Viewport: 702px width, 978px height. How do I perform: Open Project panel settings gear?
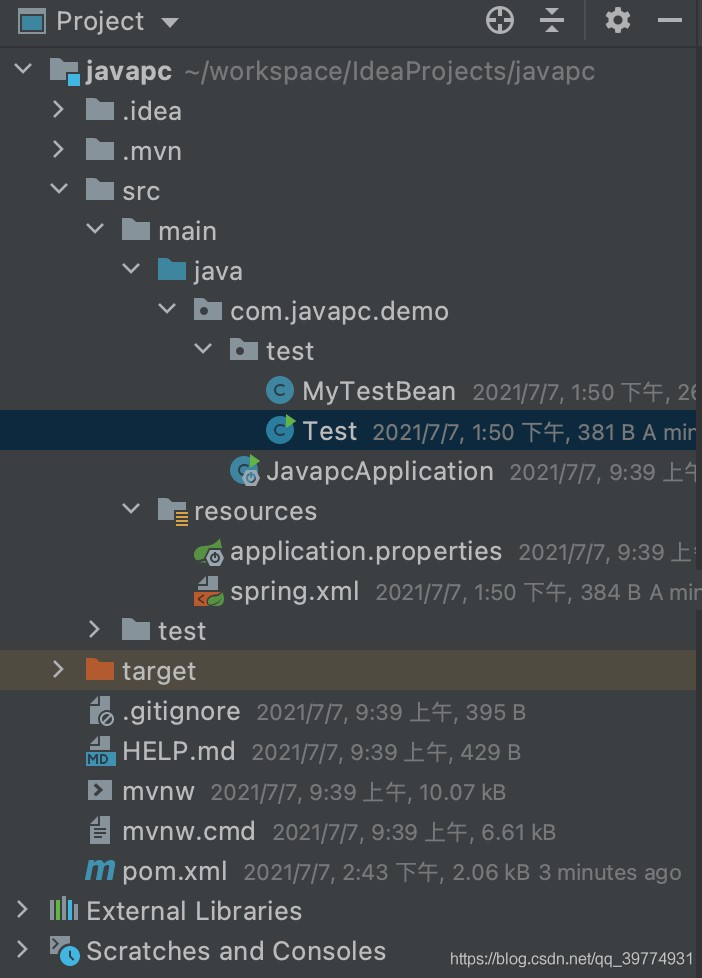point(617,20)
